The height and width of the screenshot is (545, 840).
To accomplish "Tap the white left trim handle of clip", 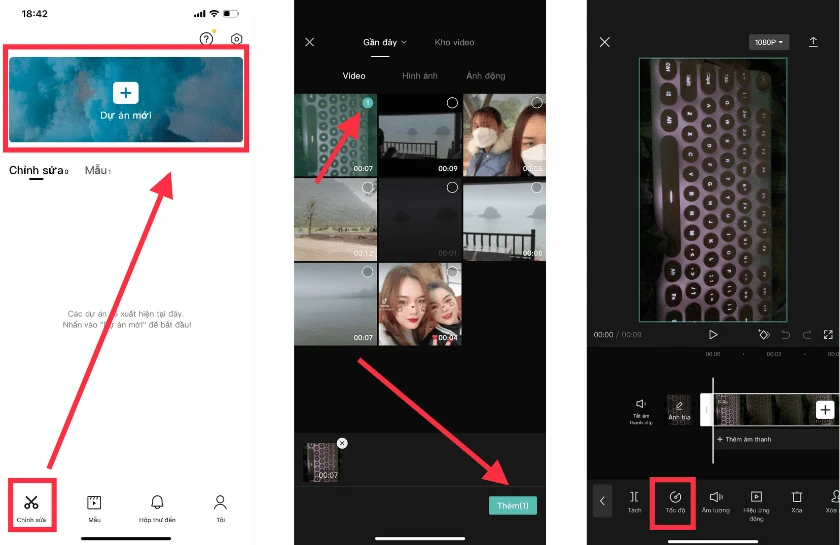I will (x=707, y=410).
